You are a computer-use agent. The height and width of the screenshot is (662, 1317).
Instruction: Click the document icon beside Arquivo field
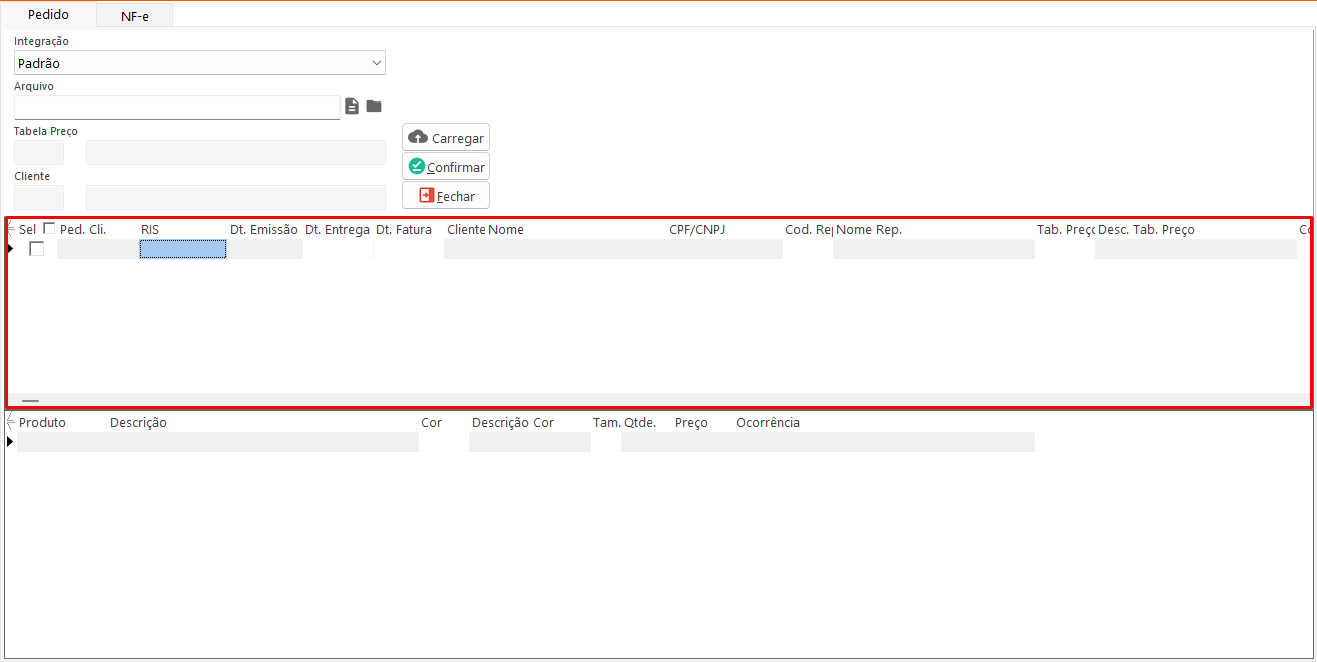pyautogui.click(x=352, y=106)
